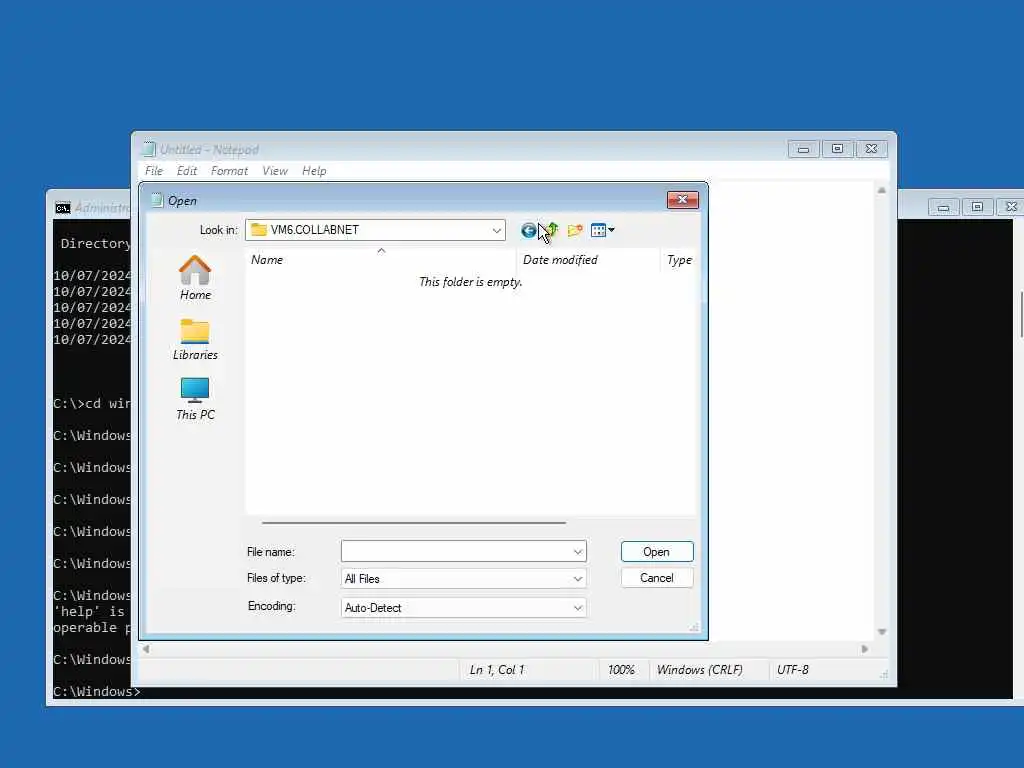Minimize the Command Prompt window
This screenshot has width=1024, height=768.
click(x=944, y=207)
